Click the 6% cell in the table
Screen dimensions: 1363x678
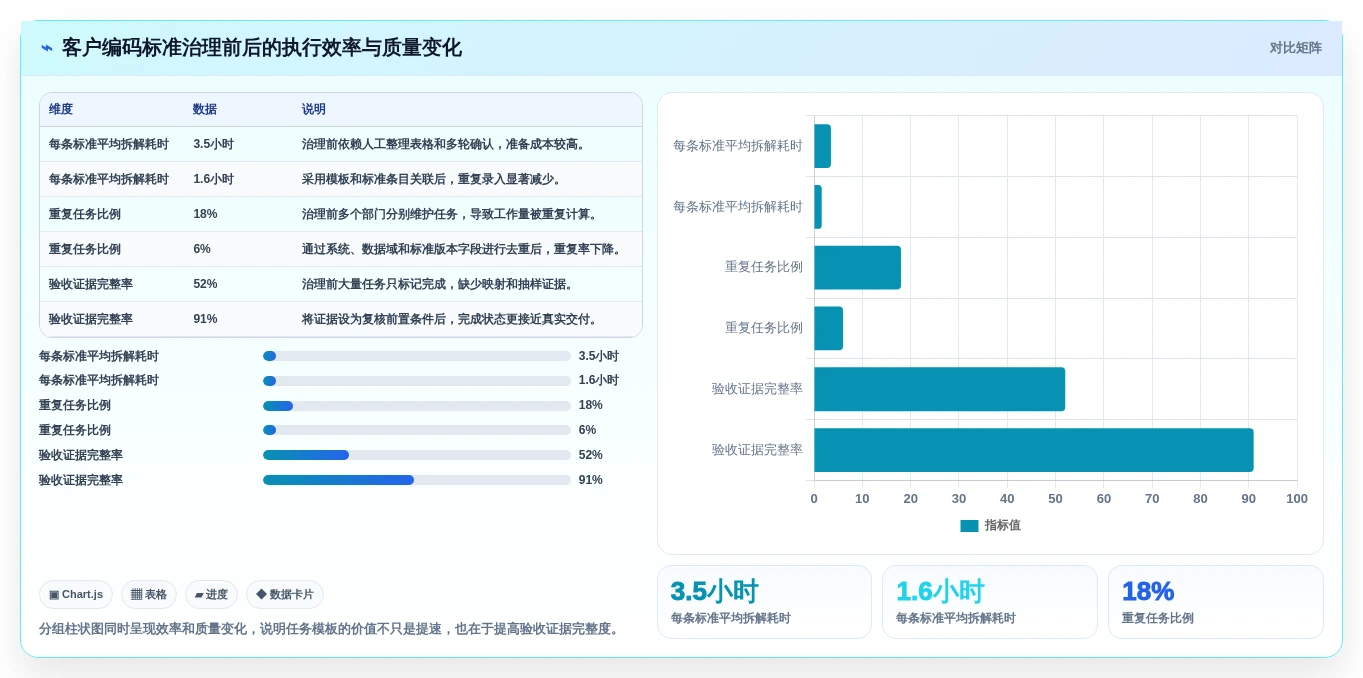pos(202,249)
